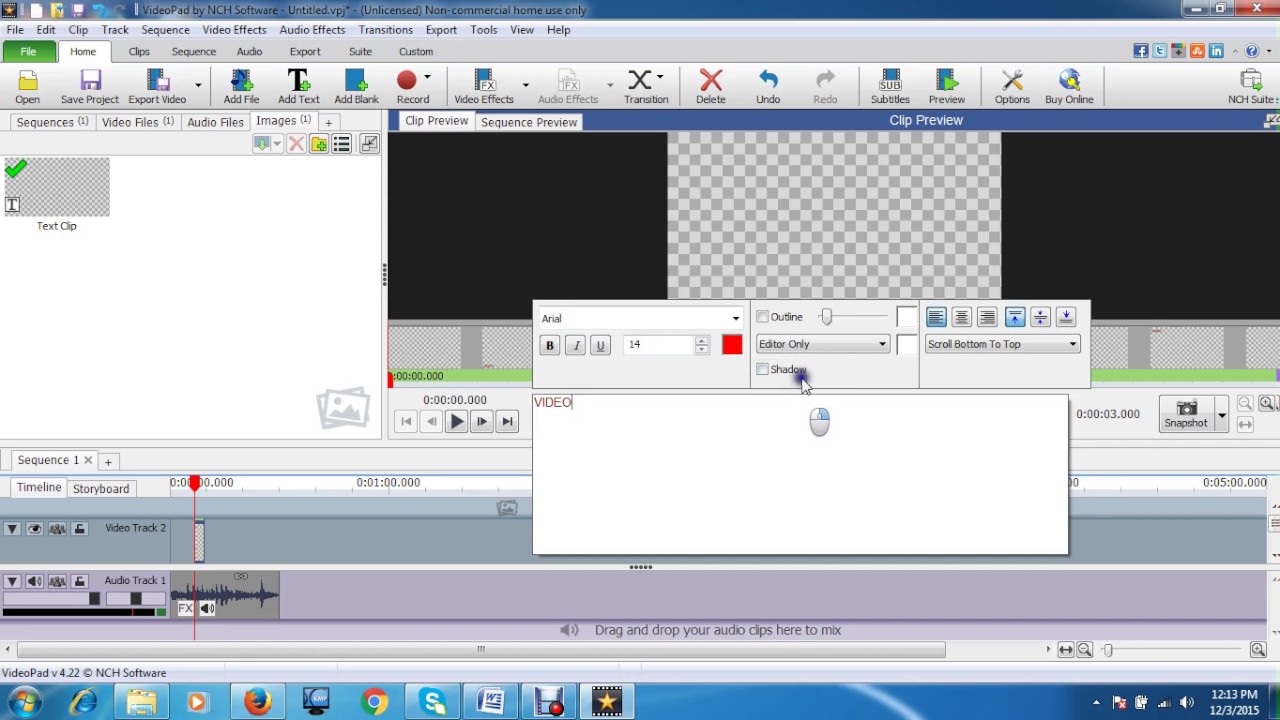Collapse Video Track 2 with the triangle
The image size is (1280, 720).
pos(12,528)
